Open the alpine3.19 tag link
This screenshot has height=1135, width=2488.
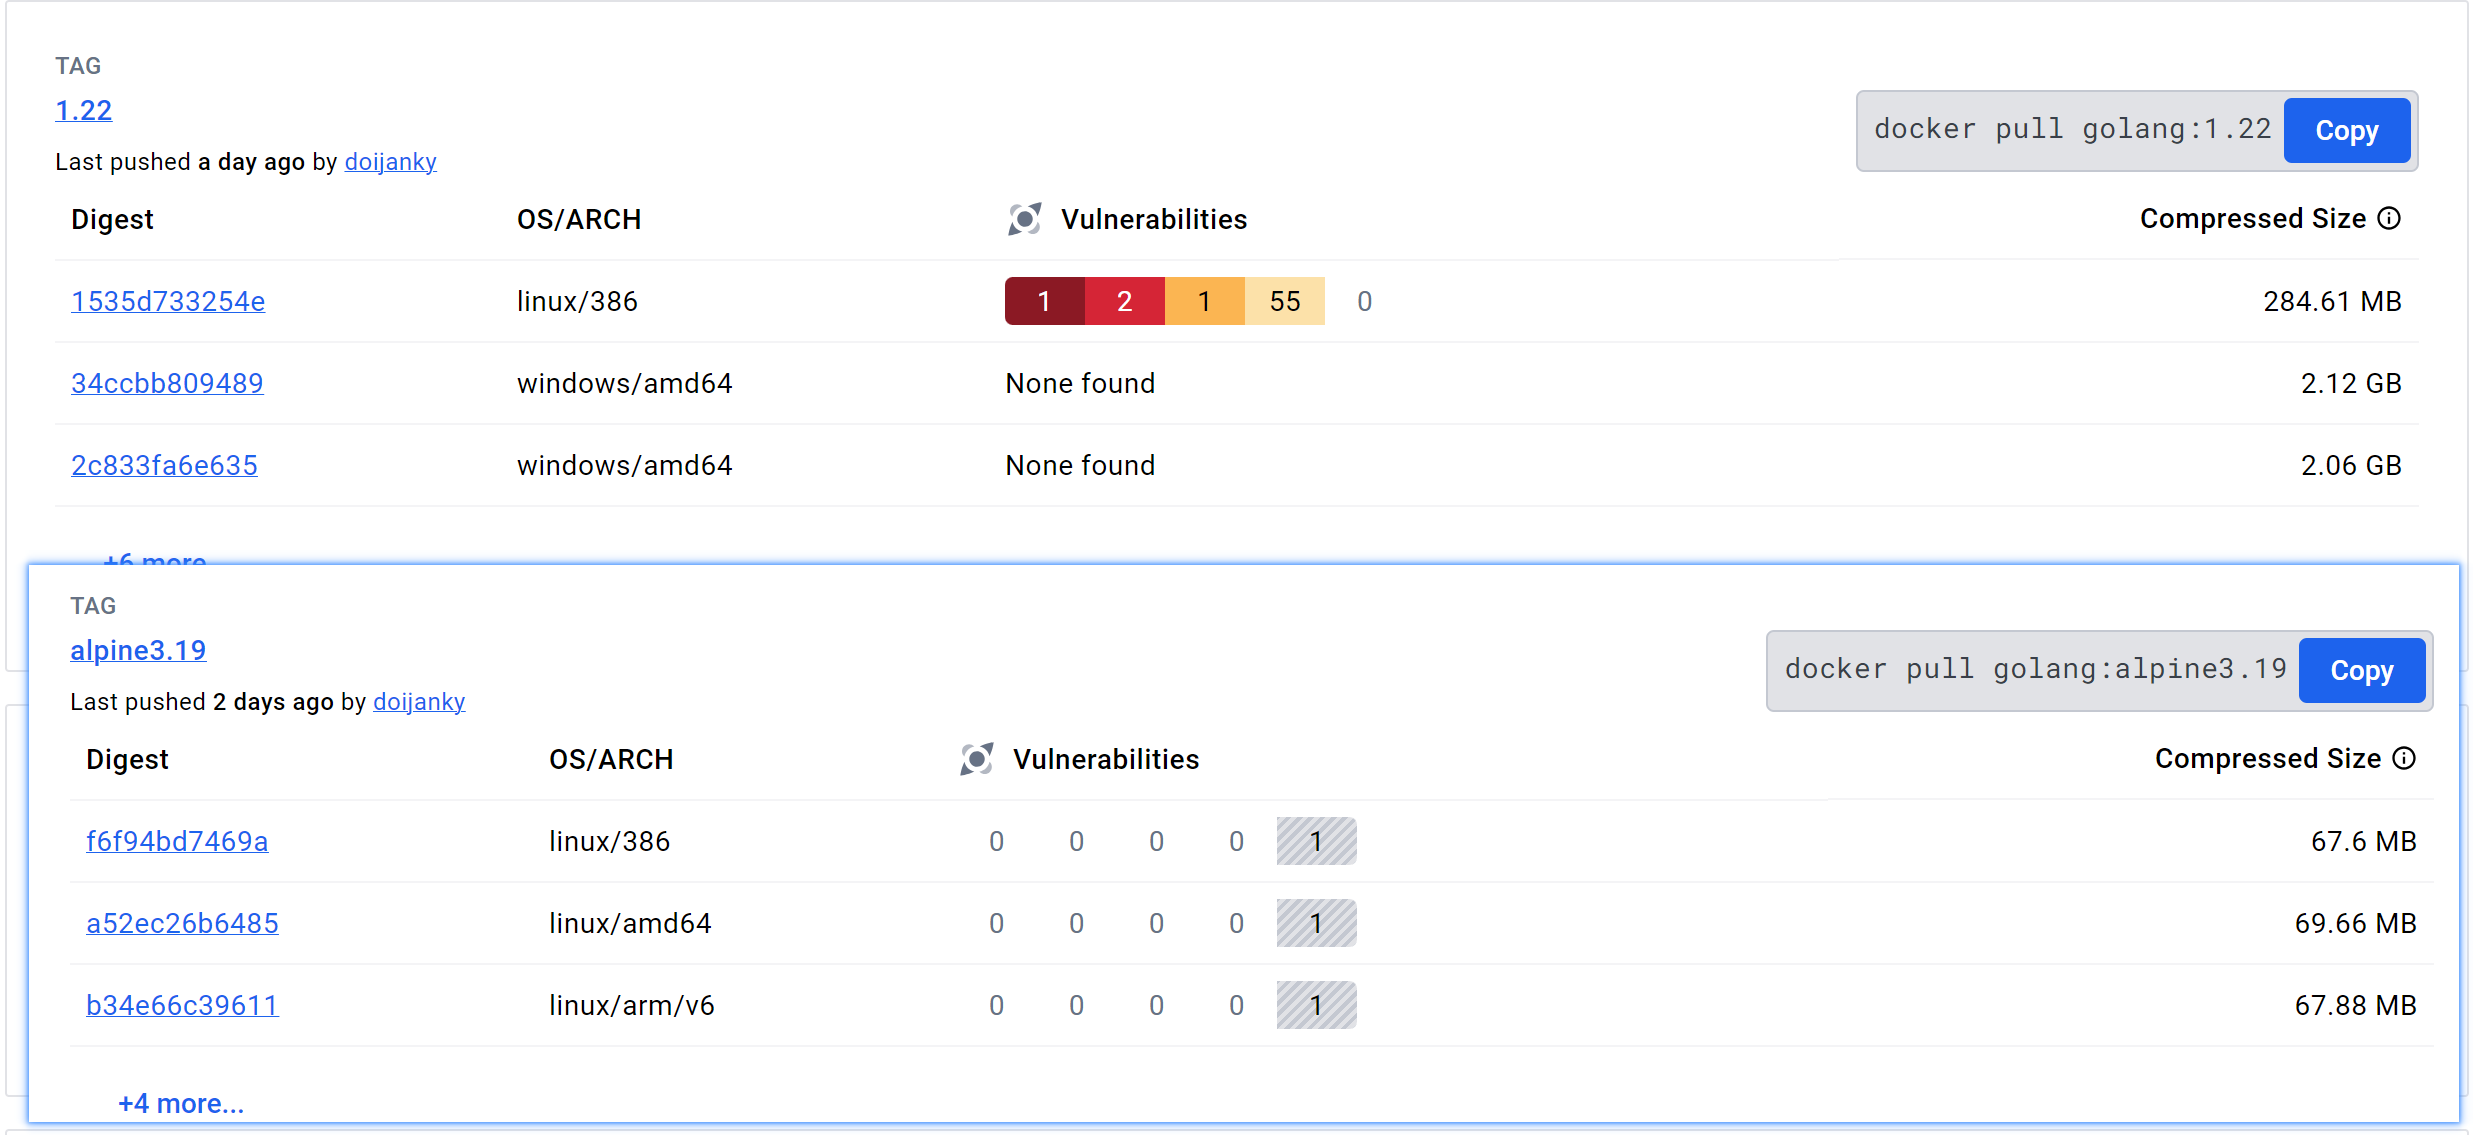(138, 650)
